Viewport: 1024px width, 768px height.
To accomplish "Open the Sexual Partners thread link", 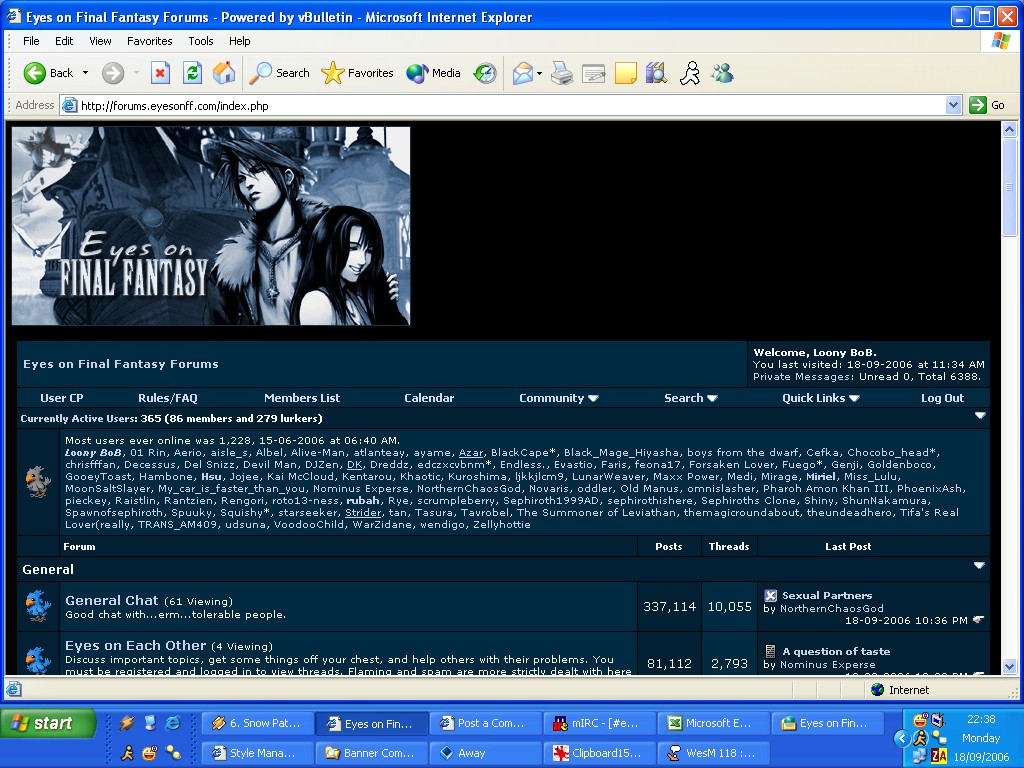I will (827, 595).
